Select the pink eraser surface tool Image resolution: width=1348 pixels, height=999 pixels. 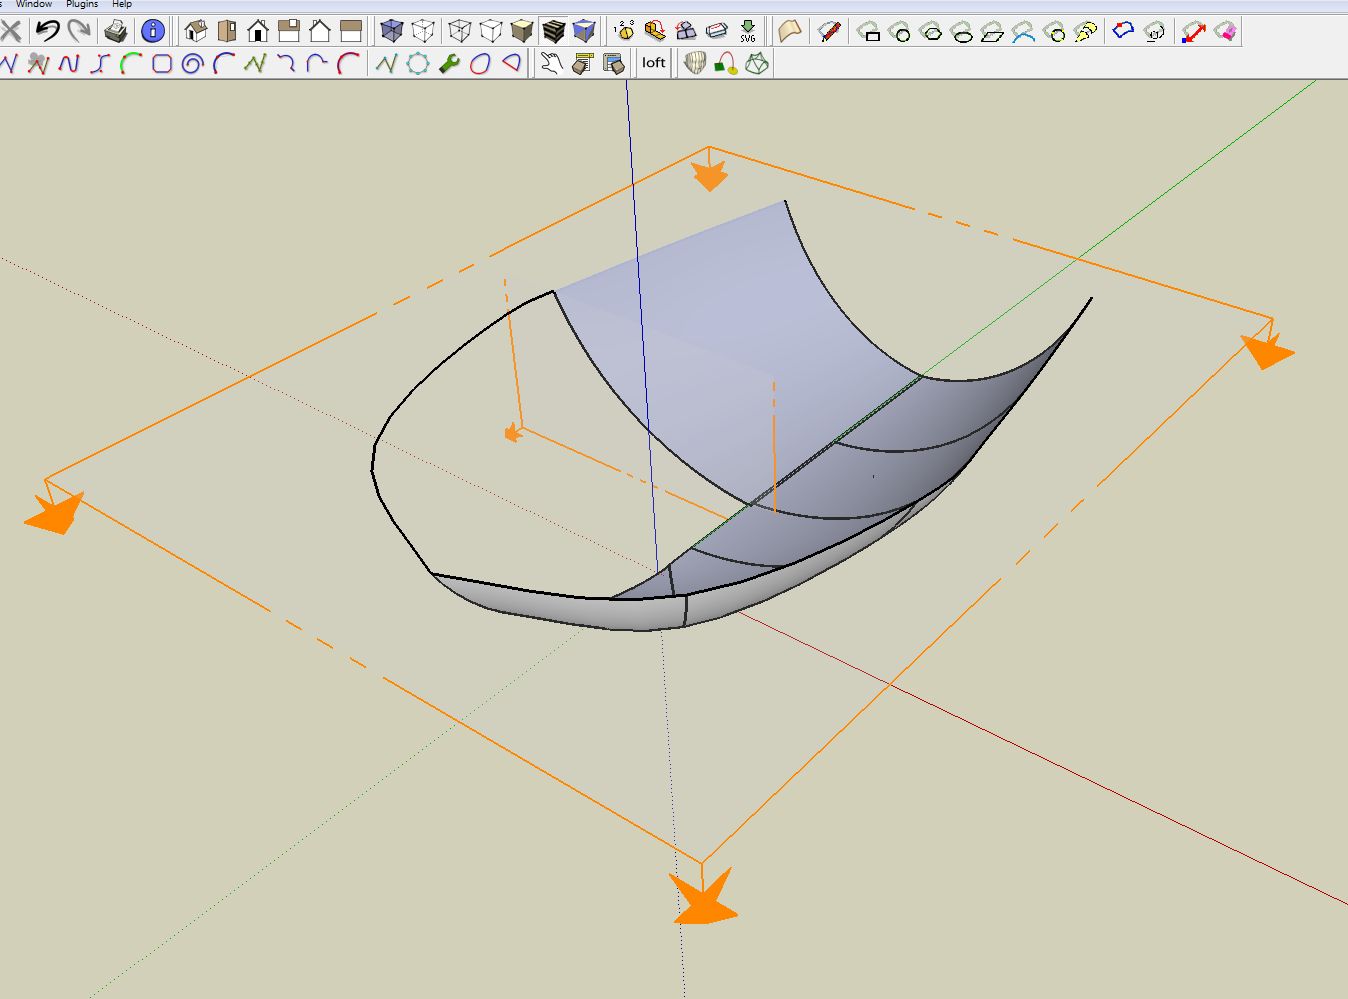point(1225,31)
